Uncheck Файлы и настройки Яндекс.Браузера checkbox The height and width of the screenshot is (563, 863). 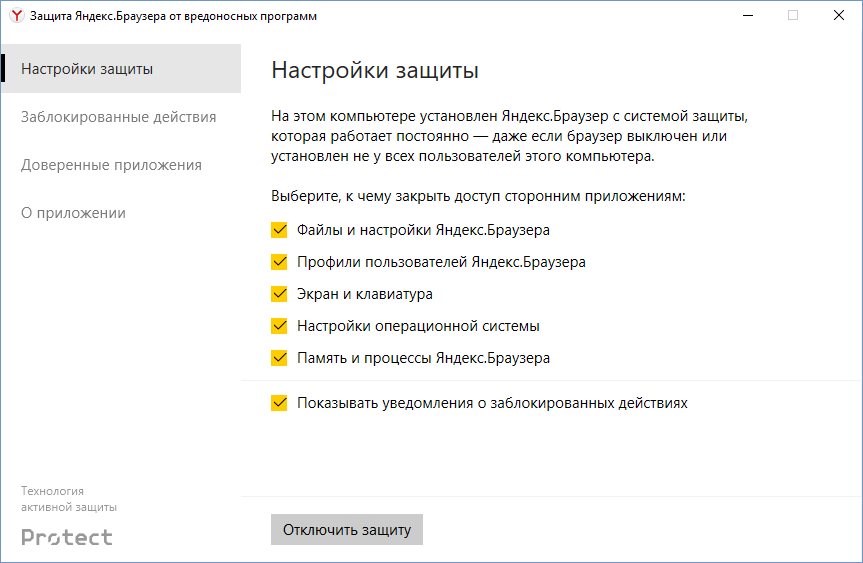click(x=279, y=229)
